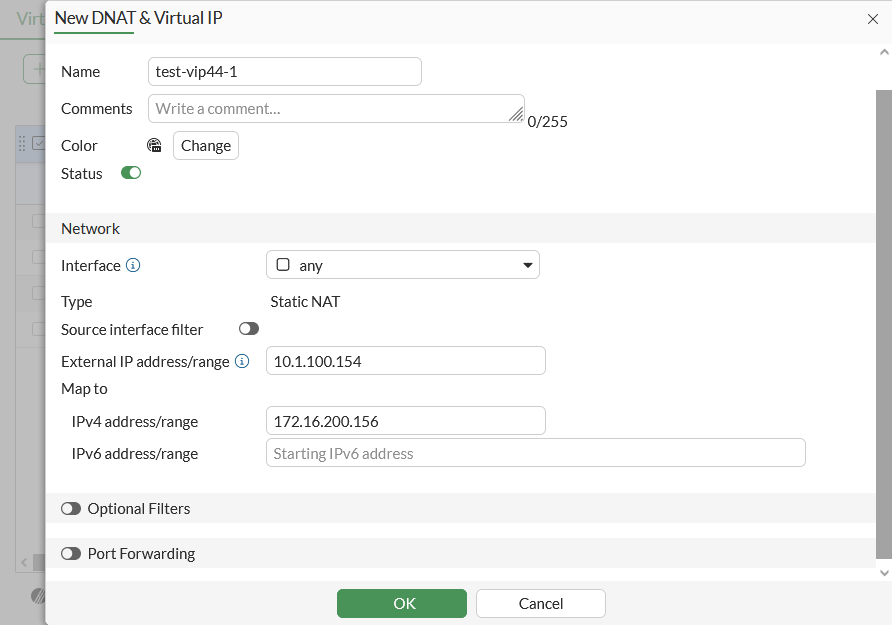This screenshot has height=625, width=892.
Task: Expand the Optional Filters section
Action: point(71,508)
